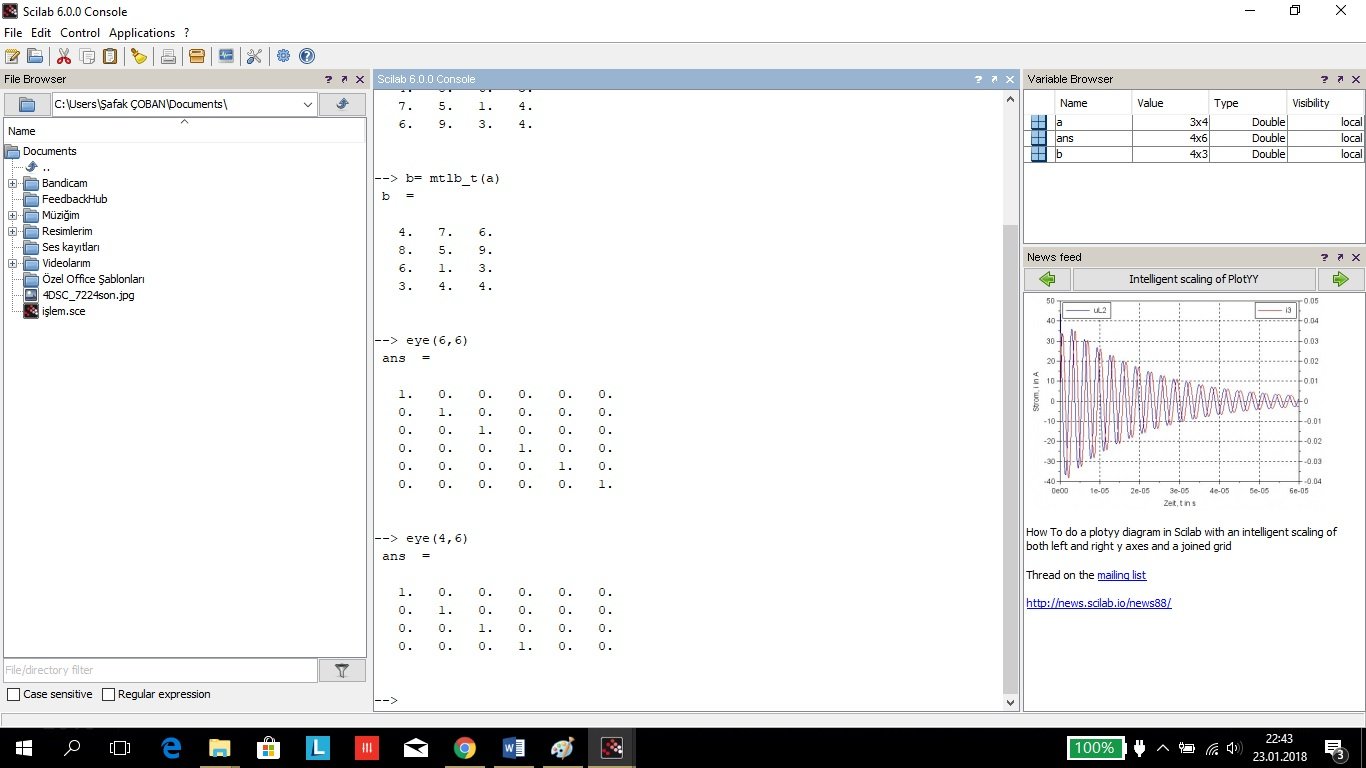This screenshot has height=768, width=1366.
Task: Open Google Chrome from taskbar
Action: [x=464, y=747]
